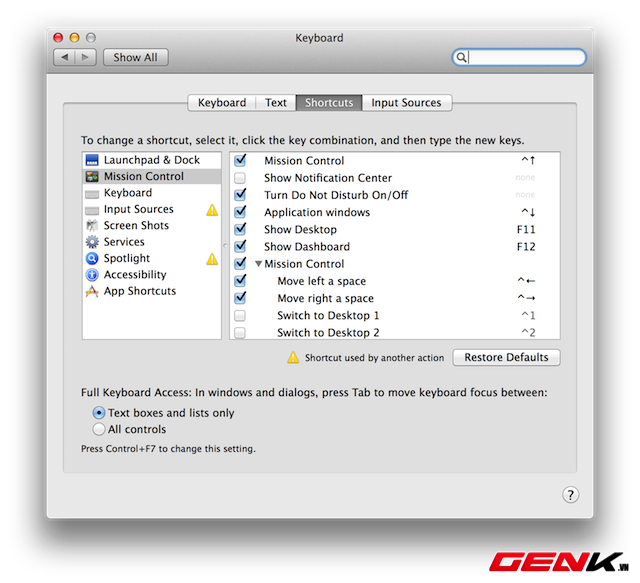Select Spotlight category in list
Viewport: 640px width, 583px height.
152,258
